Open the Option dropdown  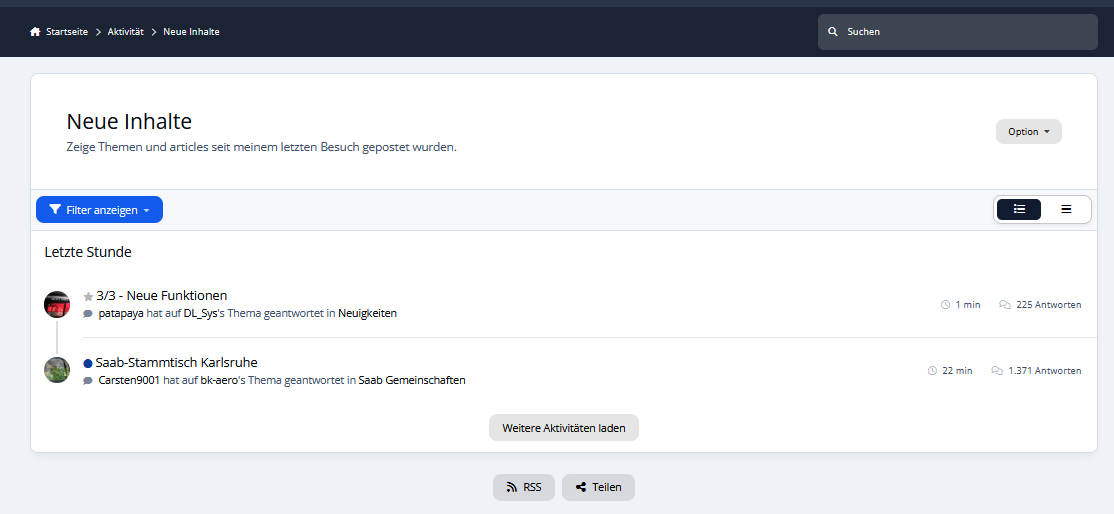pyautogui.click(x=1029, y=132)
